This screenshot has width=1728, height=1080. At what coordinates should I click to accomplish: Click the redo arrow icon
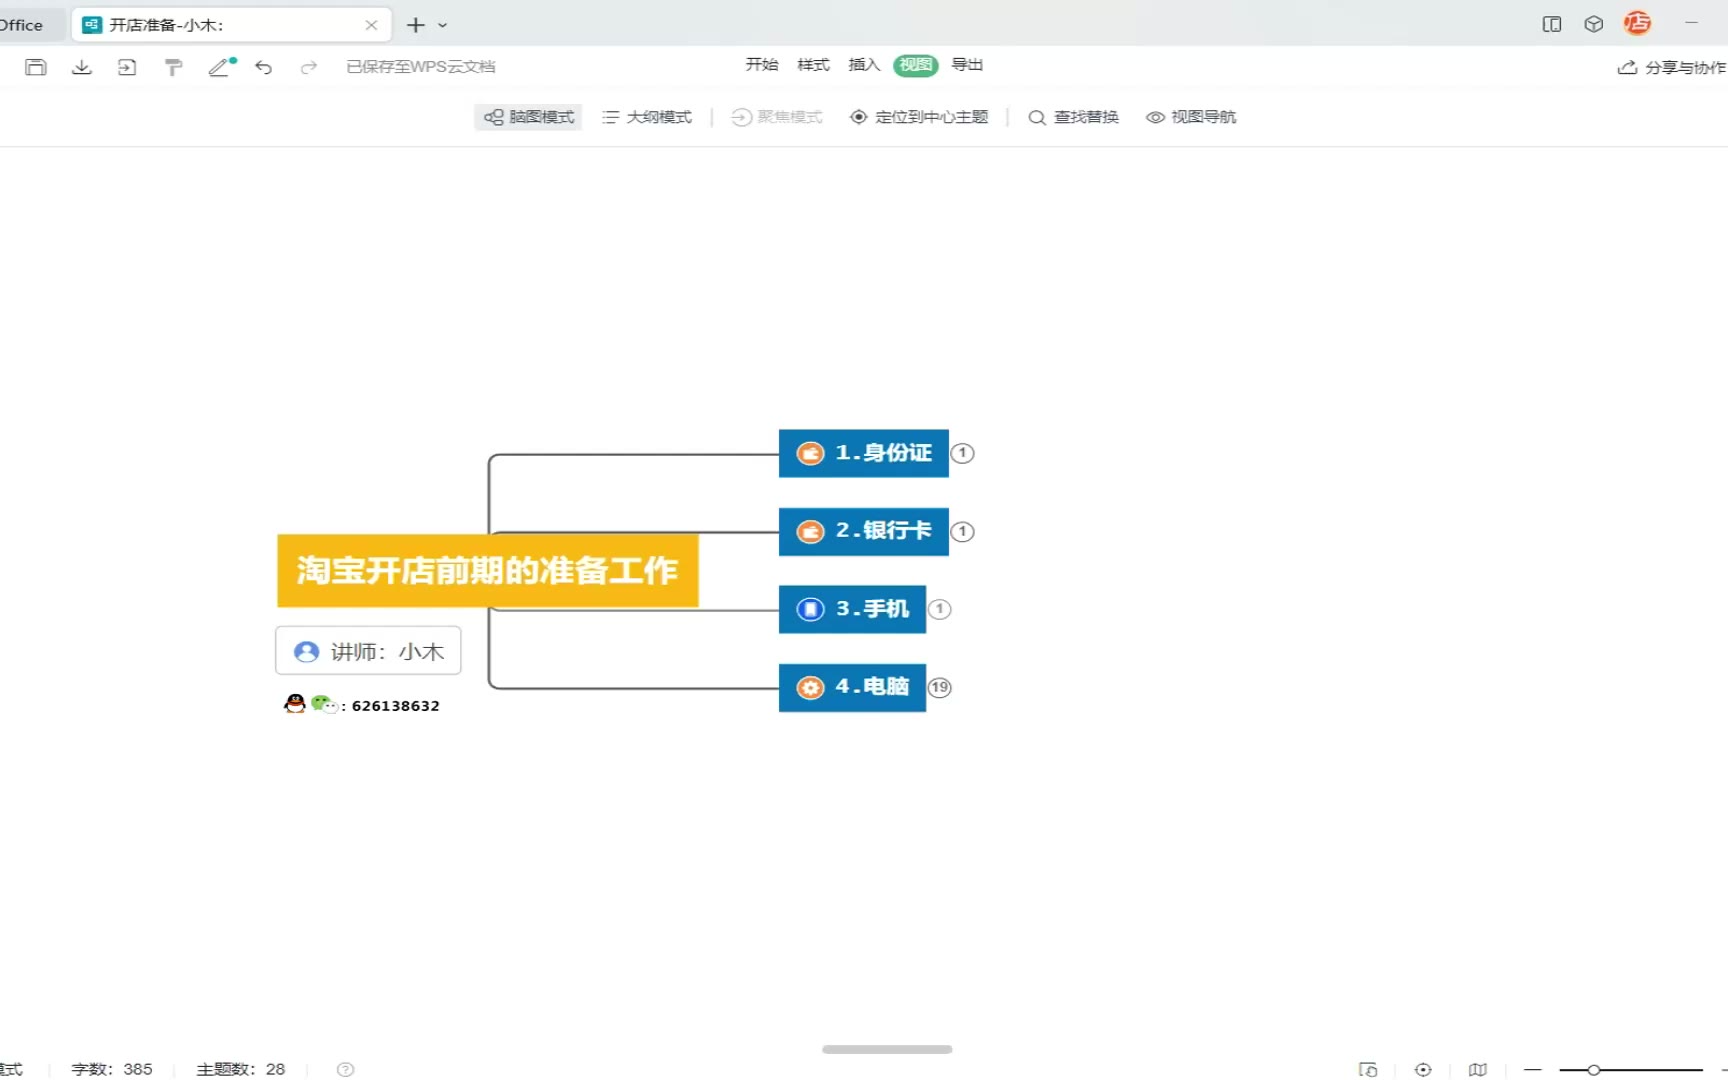309,67
